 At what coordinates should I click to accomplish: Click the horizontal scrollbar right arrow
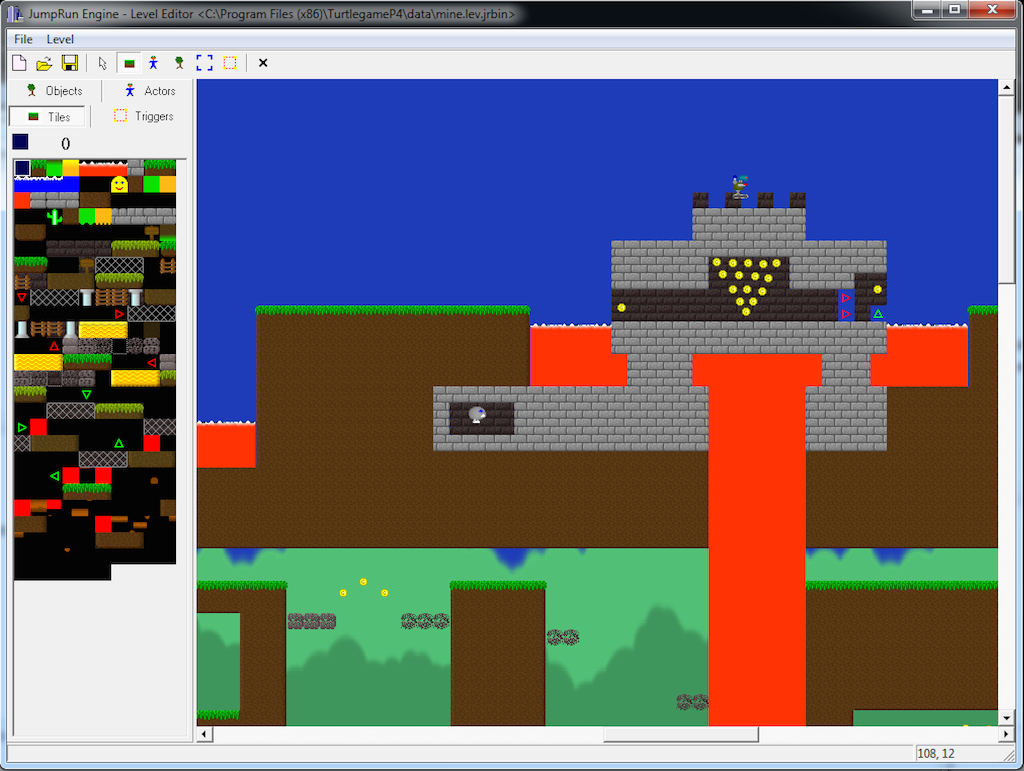[x=1006, y=735]
